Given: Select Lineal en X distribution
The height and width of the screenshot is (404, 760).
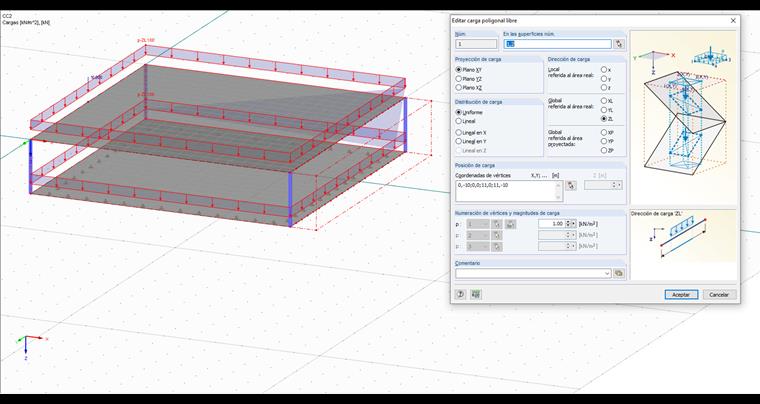Looking at the screenshot, I should (459, 132).
